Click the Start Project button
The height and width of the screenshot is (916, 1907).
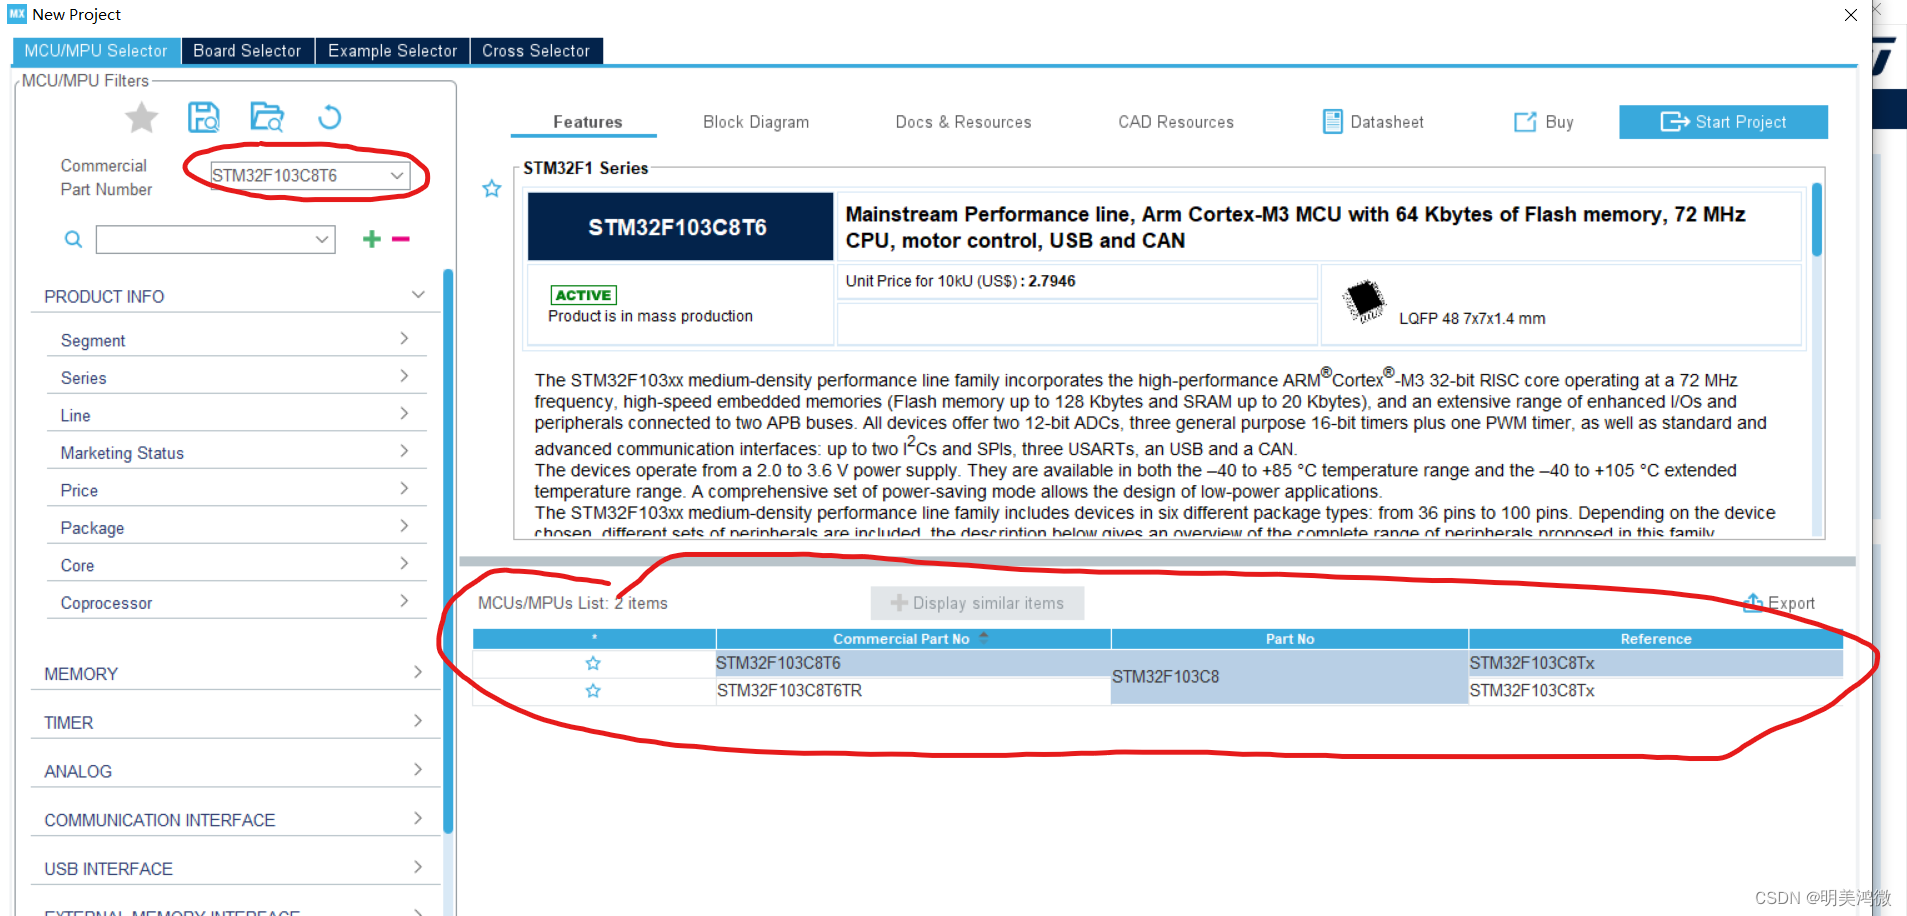[1723, 122]
